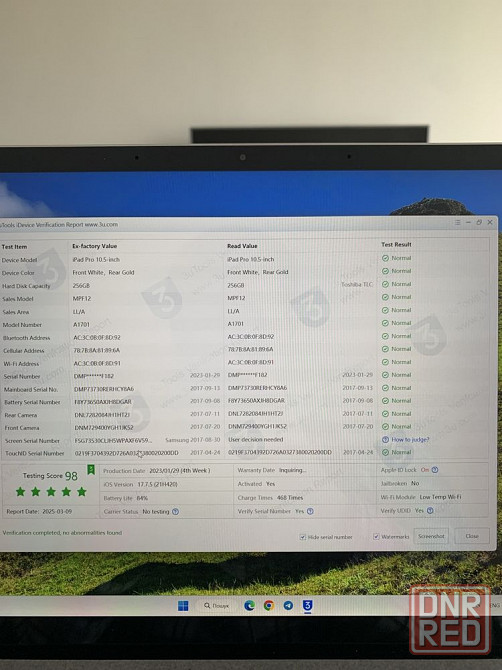This screenshot has height=670, width=502.
Task: Click Normal check icon for Device Color
Action: [x=385, y=271]
